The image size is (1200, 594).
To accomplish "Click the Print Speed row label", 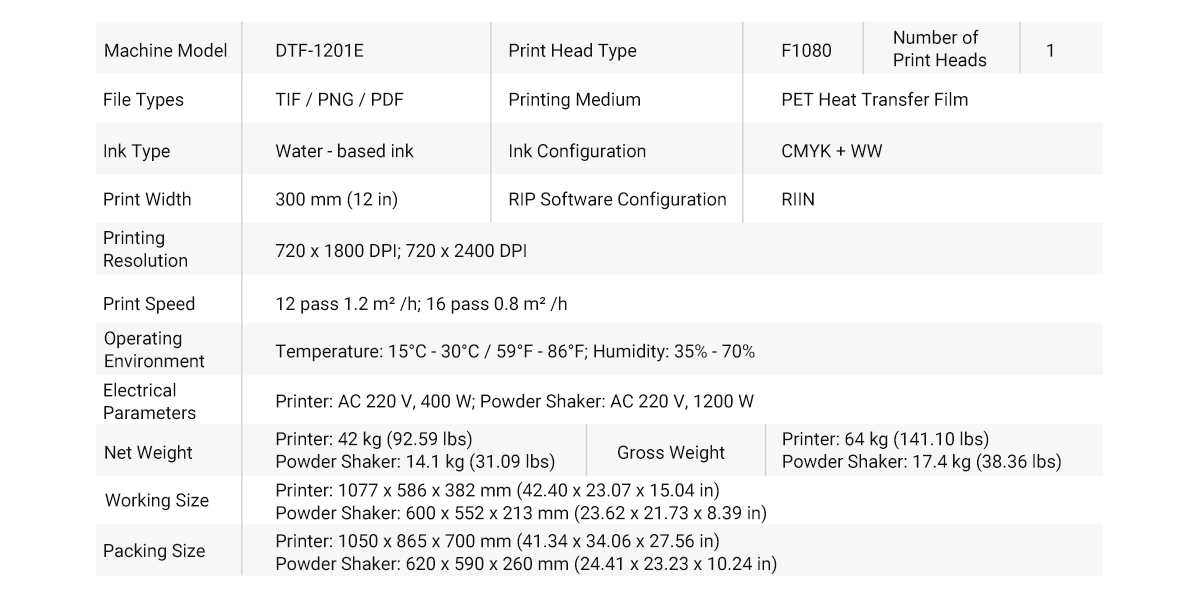I will [149, 304].
